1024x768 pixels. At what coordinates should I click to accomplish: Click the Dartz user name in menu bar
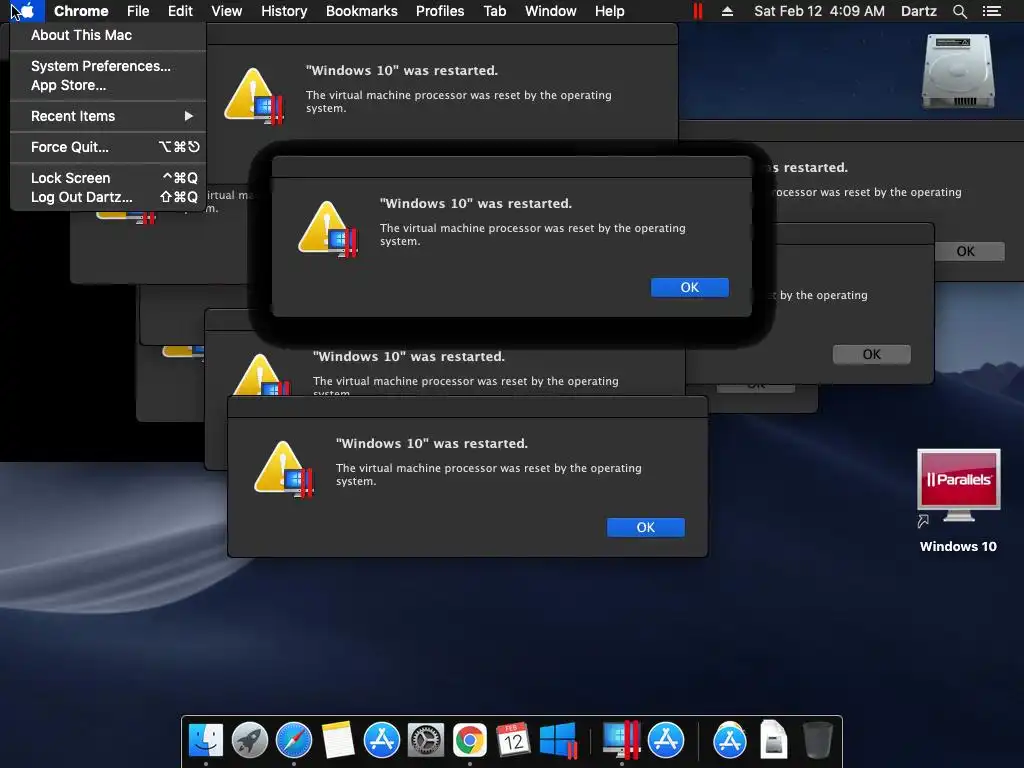918,11
